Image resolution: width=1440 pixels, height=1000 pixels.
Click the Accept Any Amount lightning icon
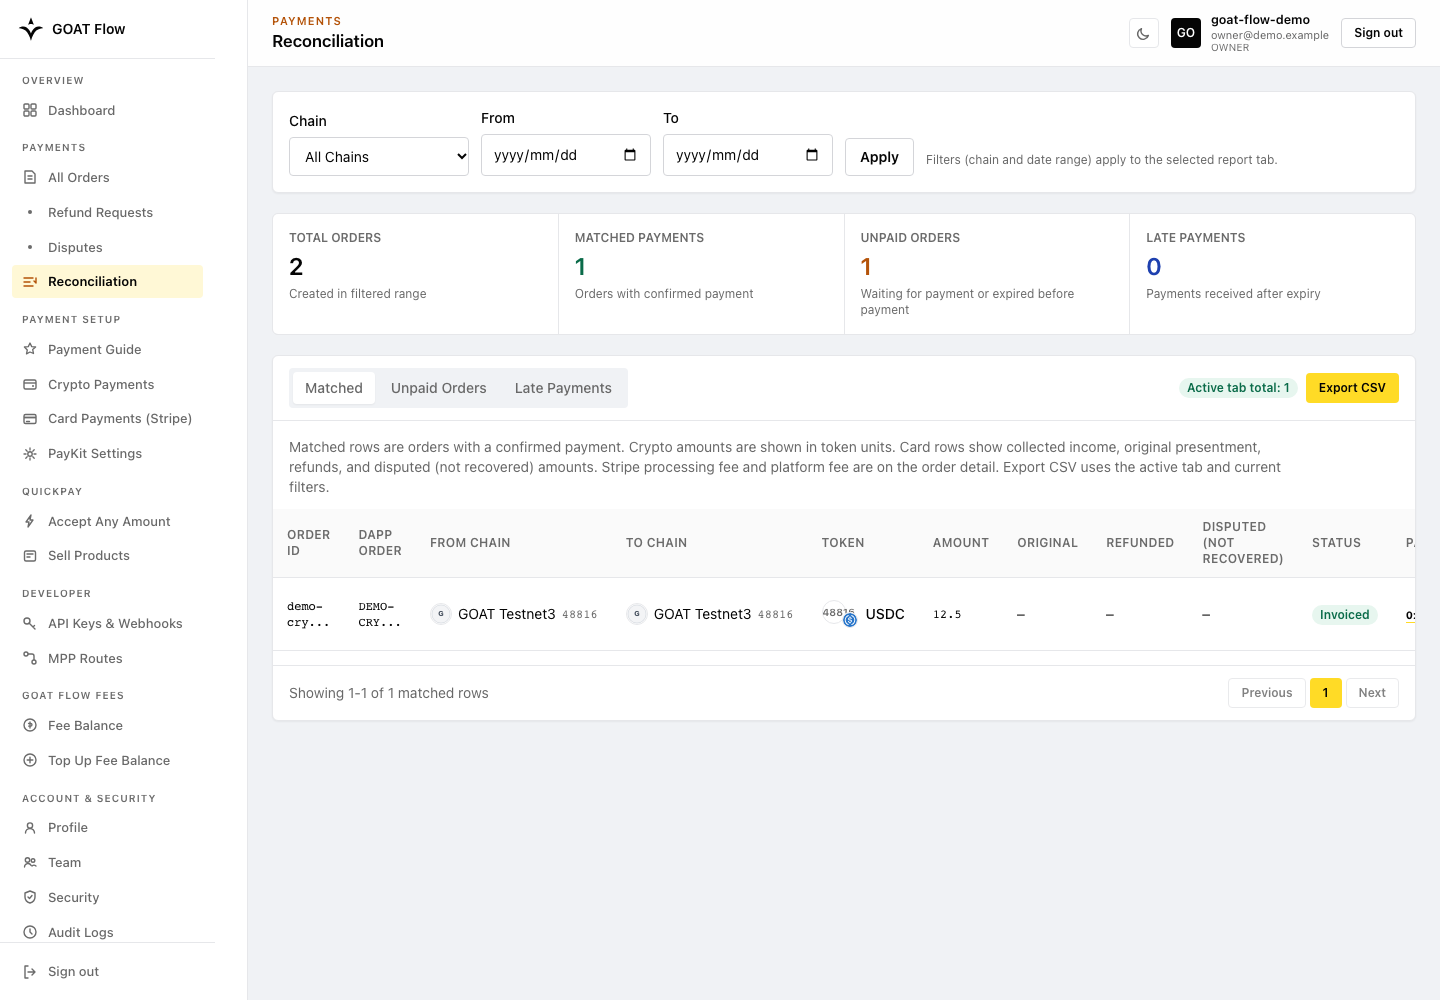30,521
